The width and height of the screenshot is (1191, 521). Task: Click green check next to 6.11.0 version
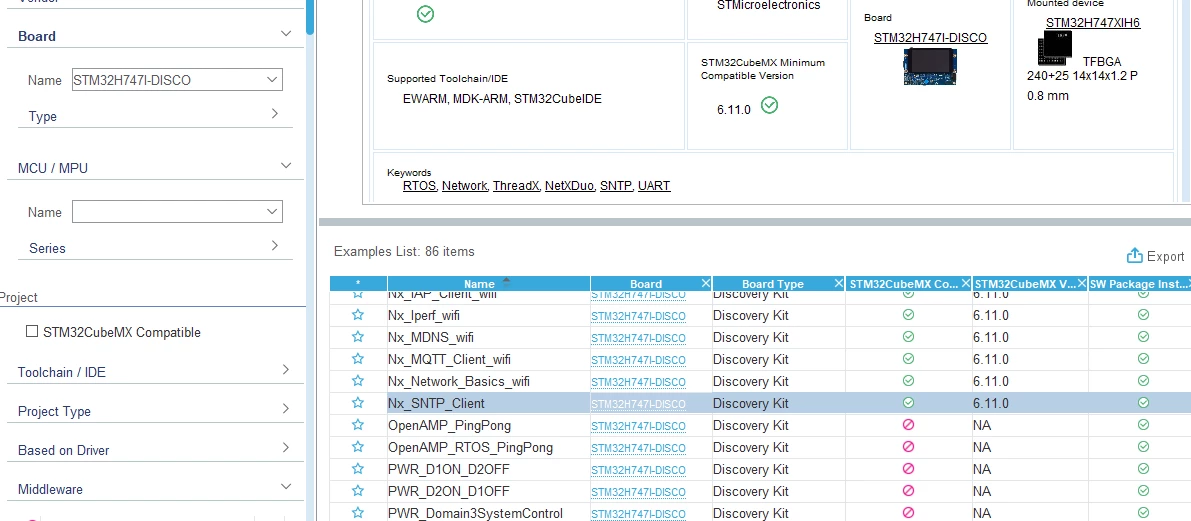tap(769, 106)
